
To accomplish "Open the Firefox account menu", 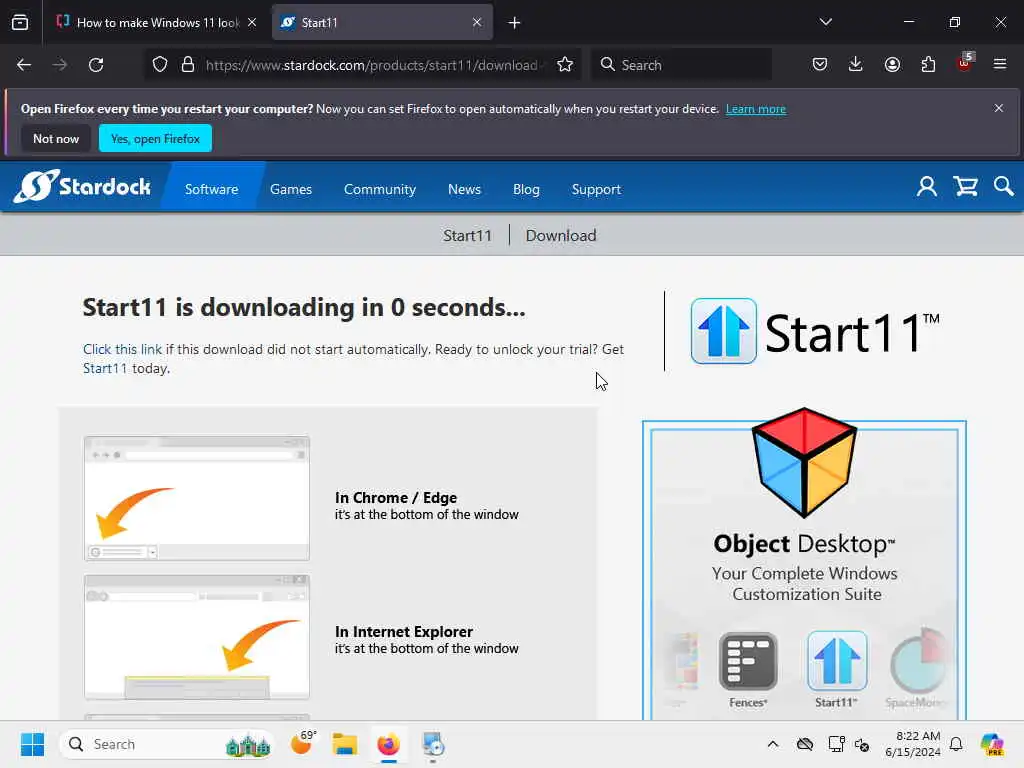I will pos(892,65).
